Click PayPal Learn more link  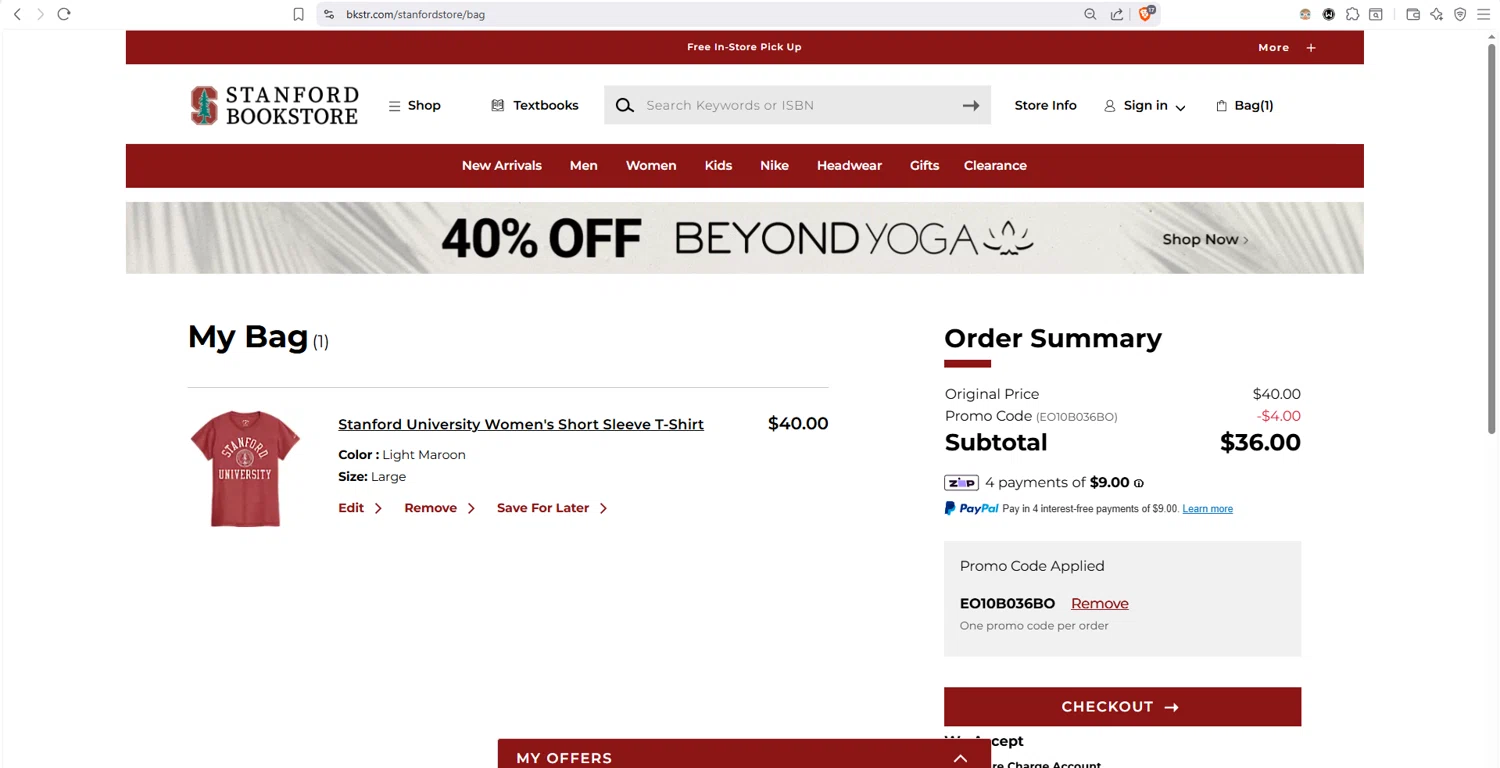click(x=1207, y=509)
